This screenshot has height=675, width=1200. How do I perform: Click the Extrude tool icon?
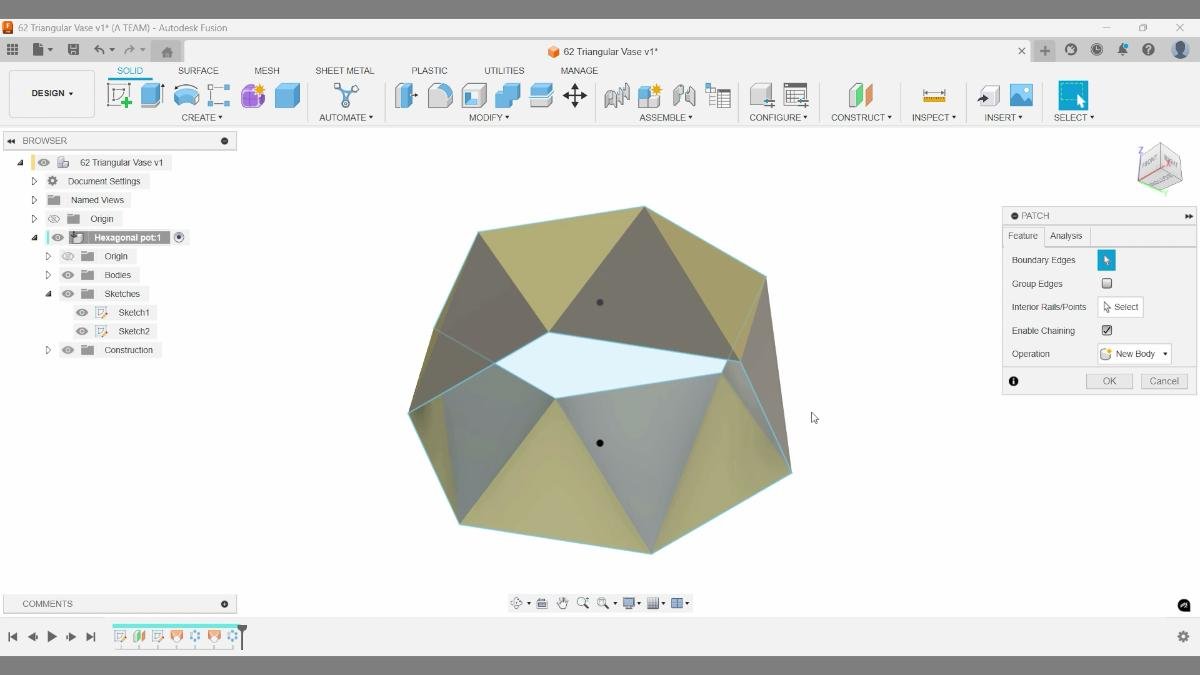click(x=151, y=94)
